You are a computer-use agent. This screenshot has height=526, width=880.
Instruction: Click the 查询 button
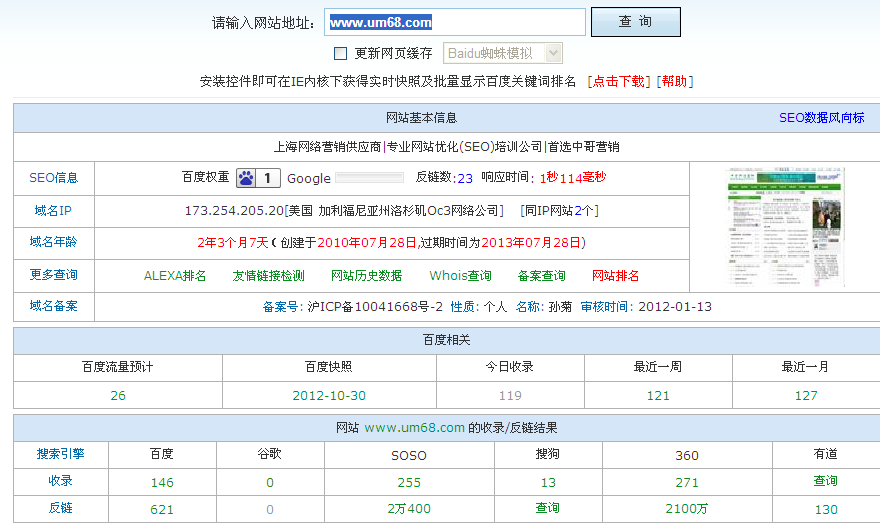click(x=635, y=22)
